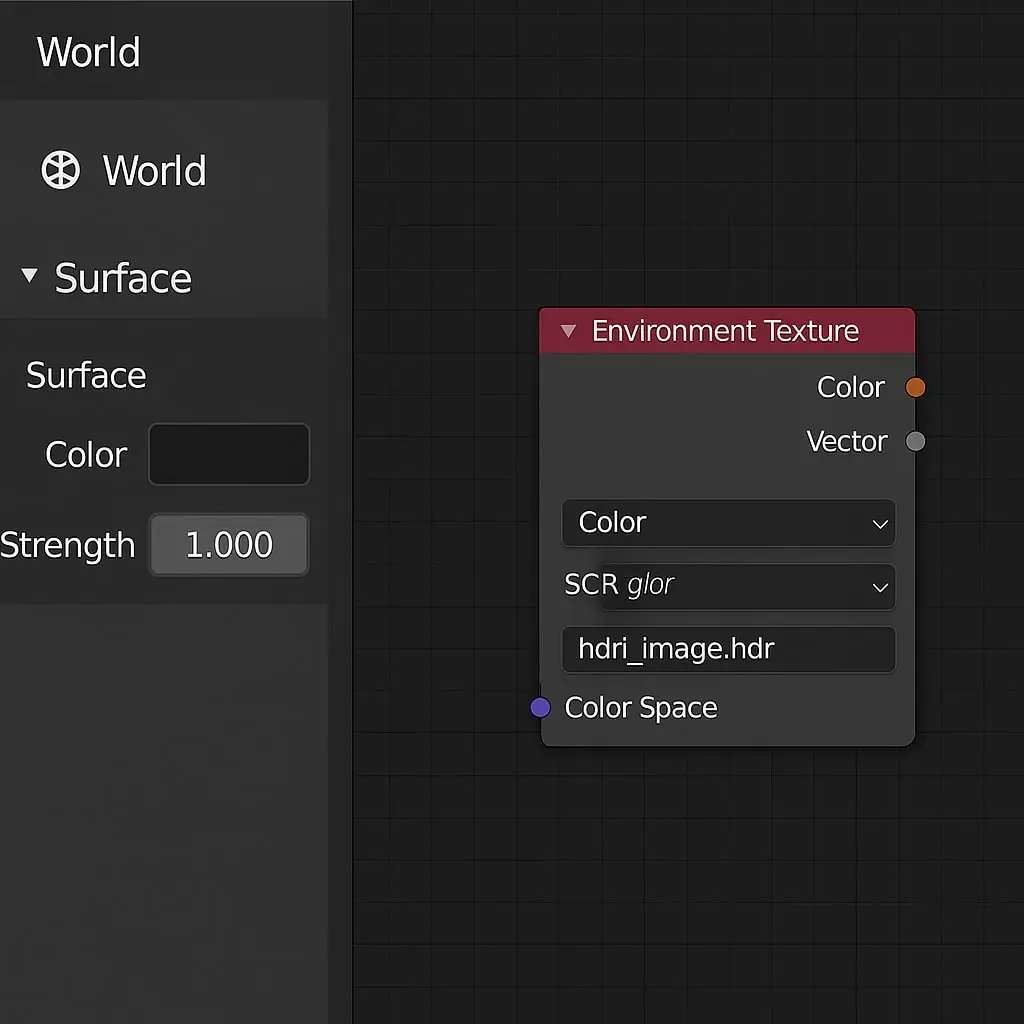
Task: Click the hdri_image.hdr file field
Action: [728, 650]
